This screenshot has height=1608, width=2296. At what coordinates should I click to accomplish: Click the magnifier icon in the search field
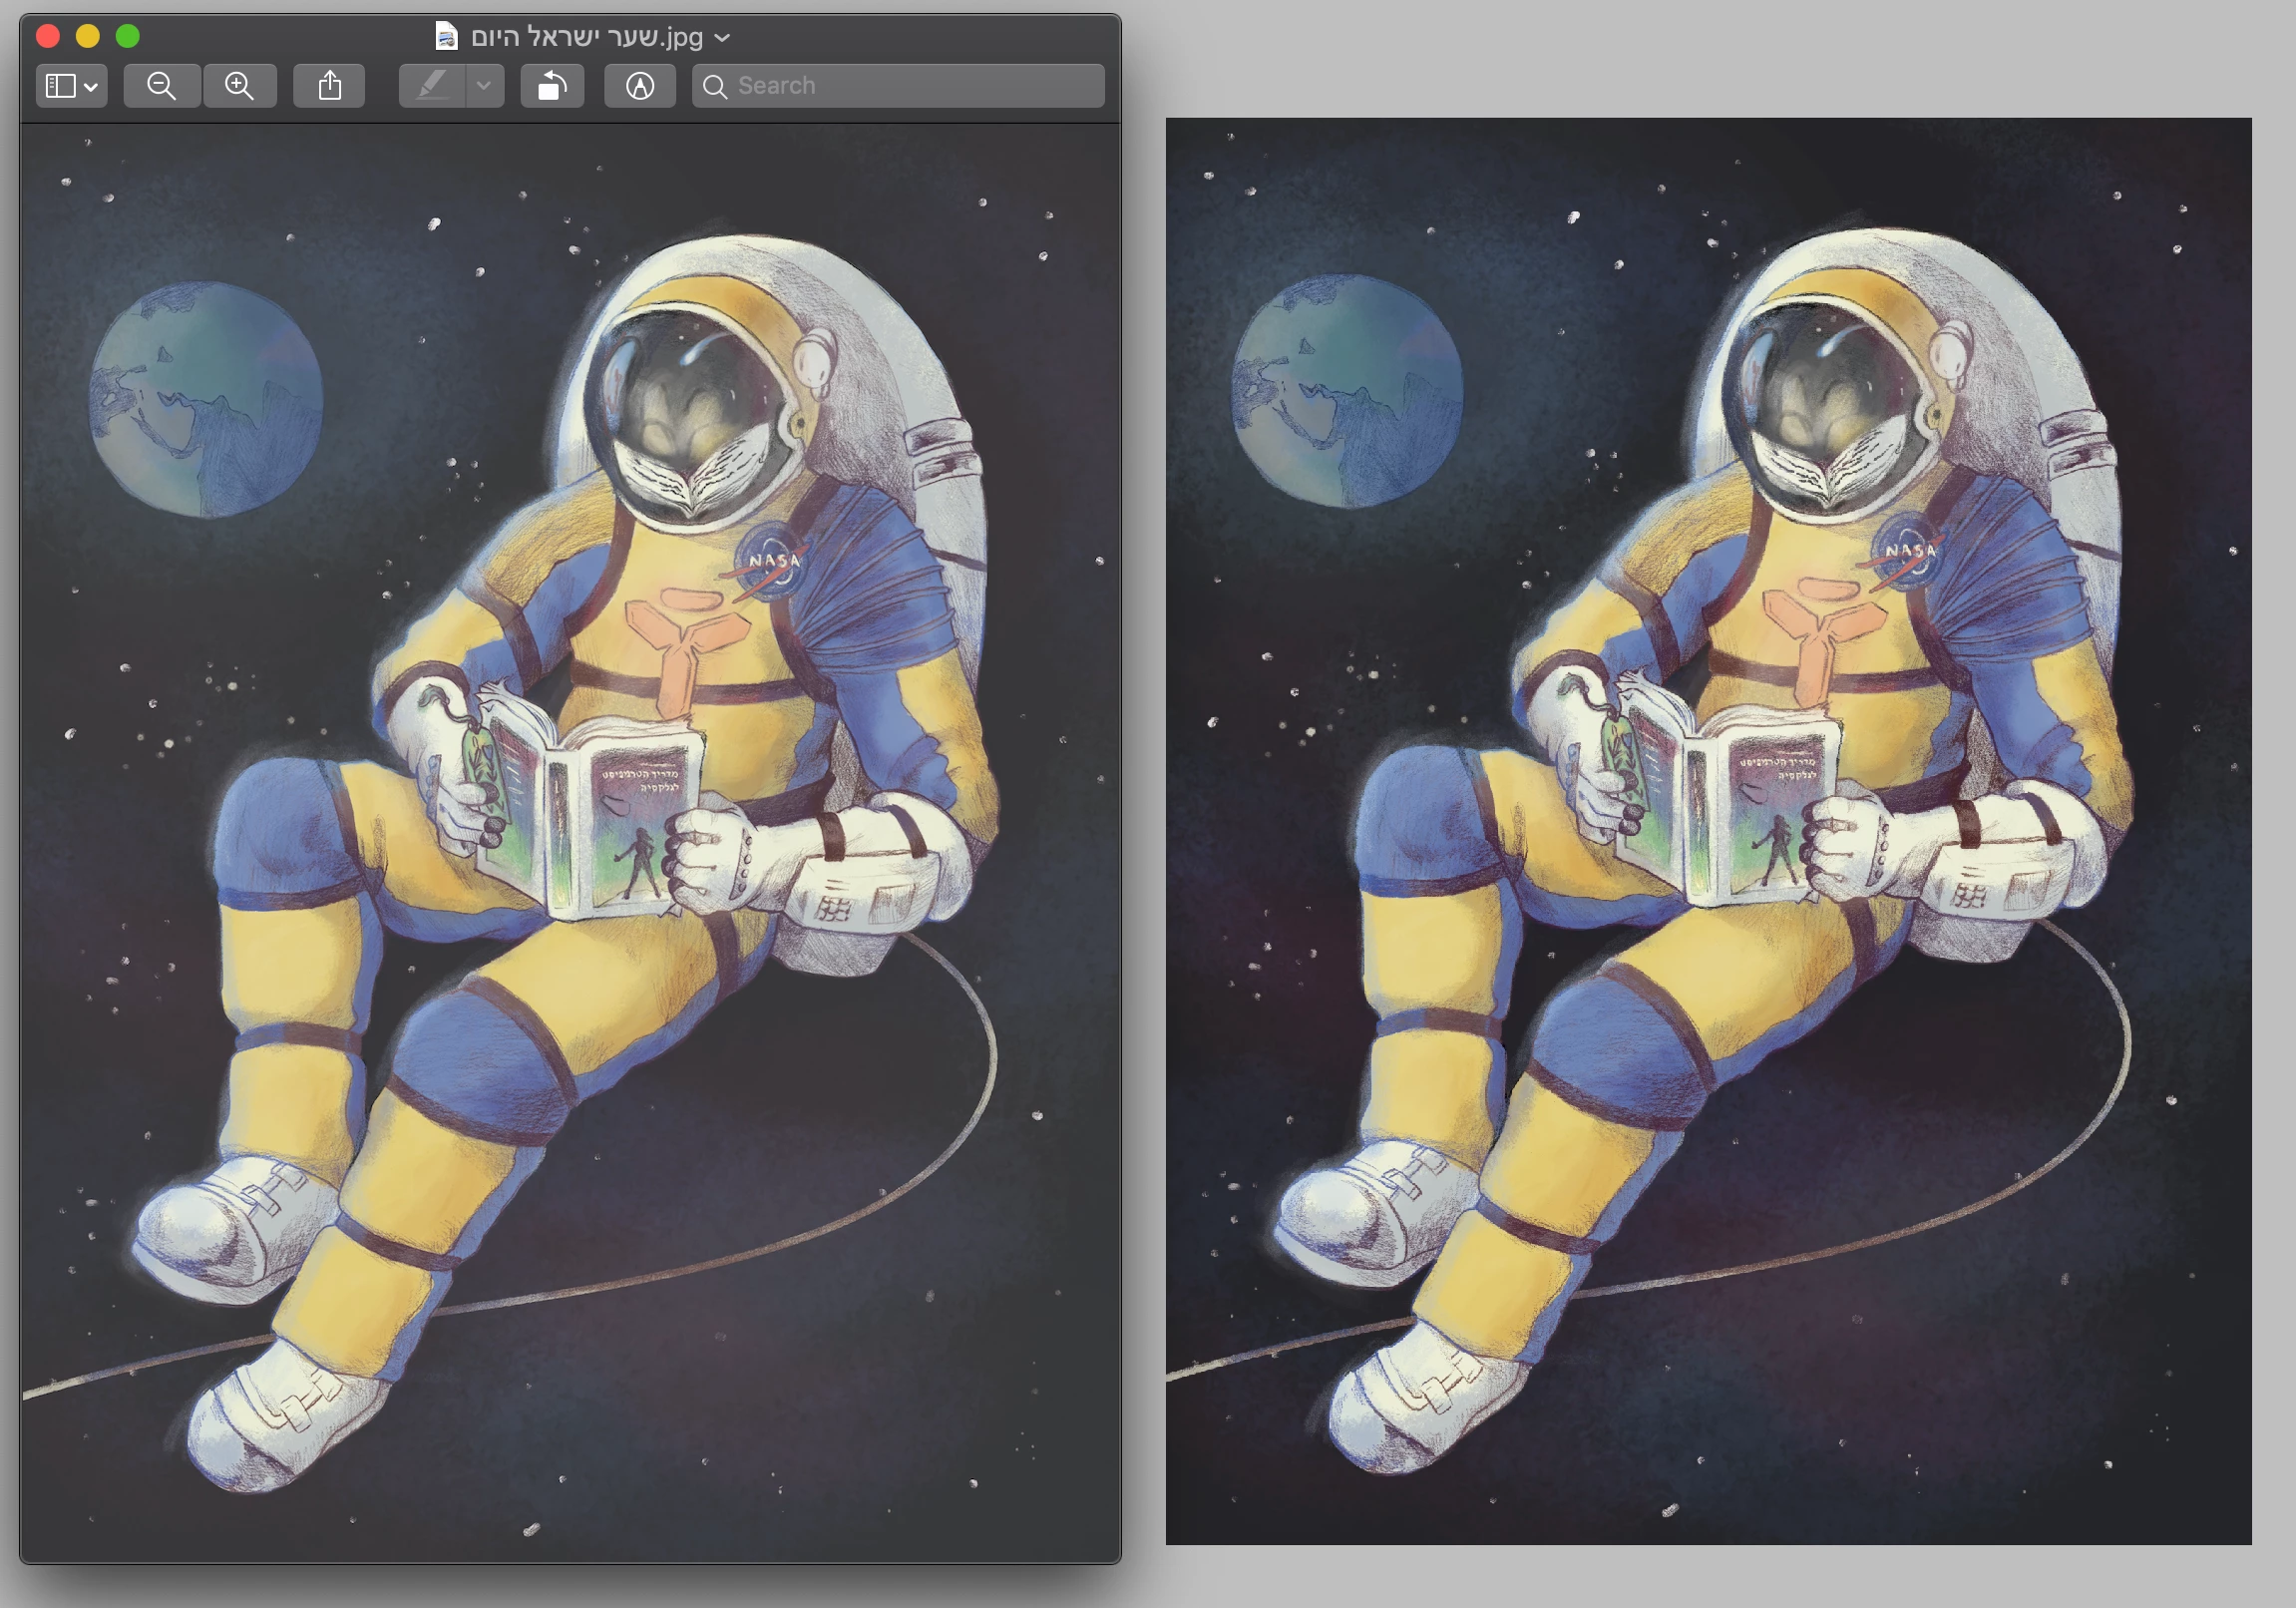[x=714, y=87]
